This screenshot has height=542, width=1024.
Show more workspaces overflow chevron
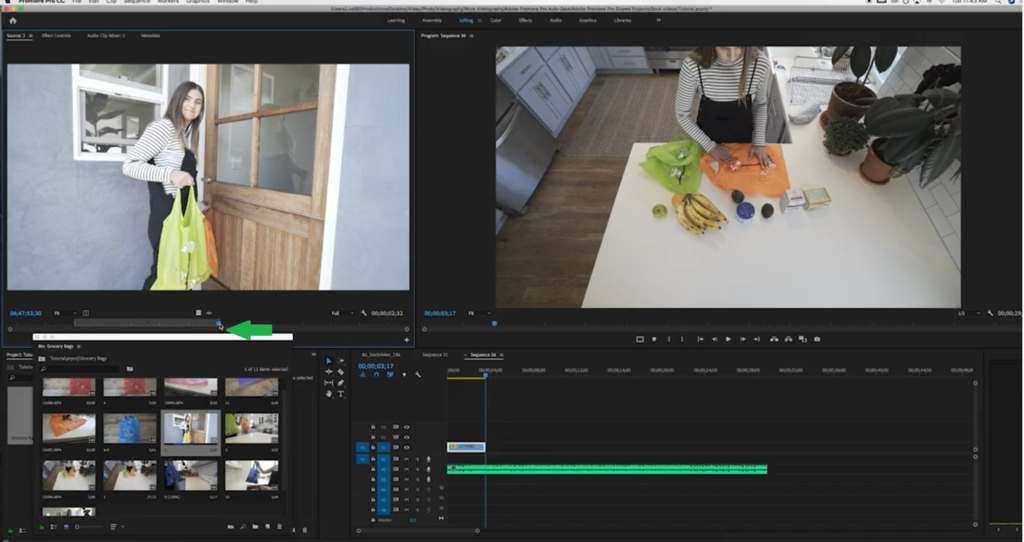658,20
